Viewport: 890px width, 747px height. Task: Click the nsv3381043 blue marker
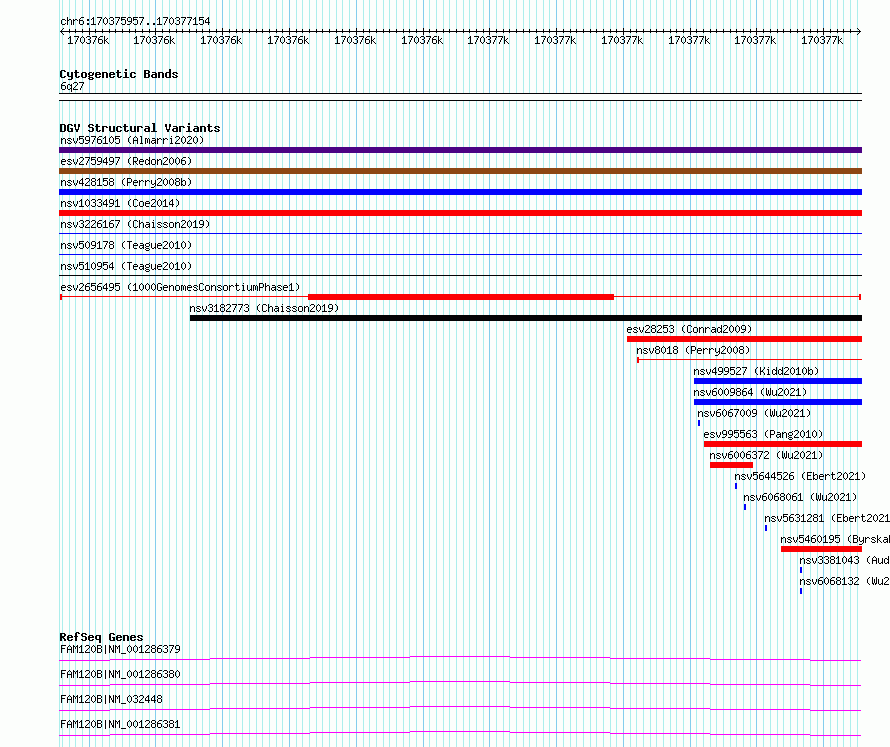pyautogui.click(x=801, y=570)
